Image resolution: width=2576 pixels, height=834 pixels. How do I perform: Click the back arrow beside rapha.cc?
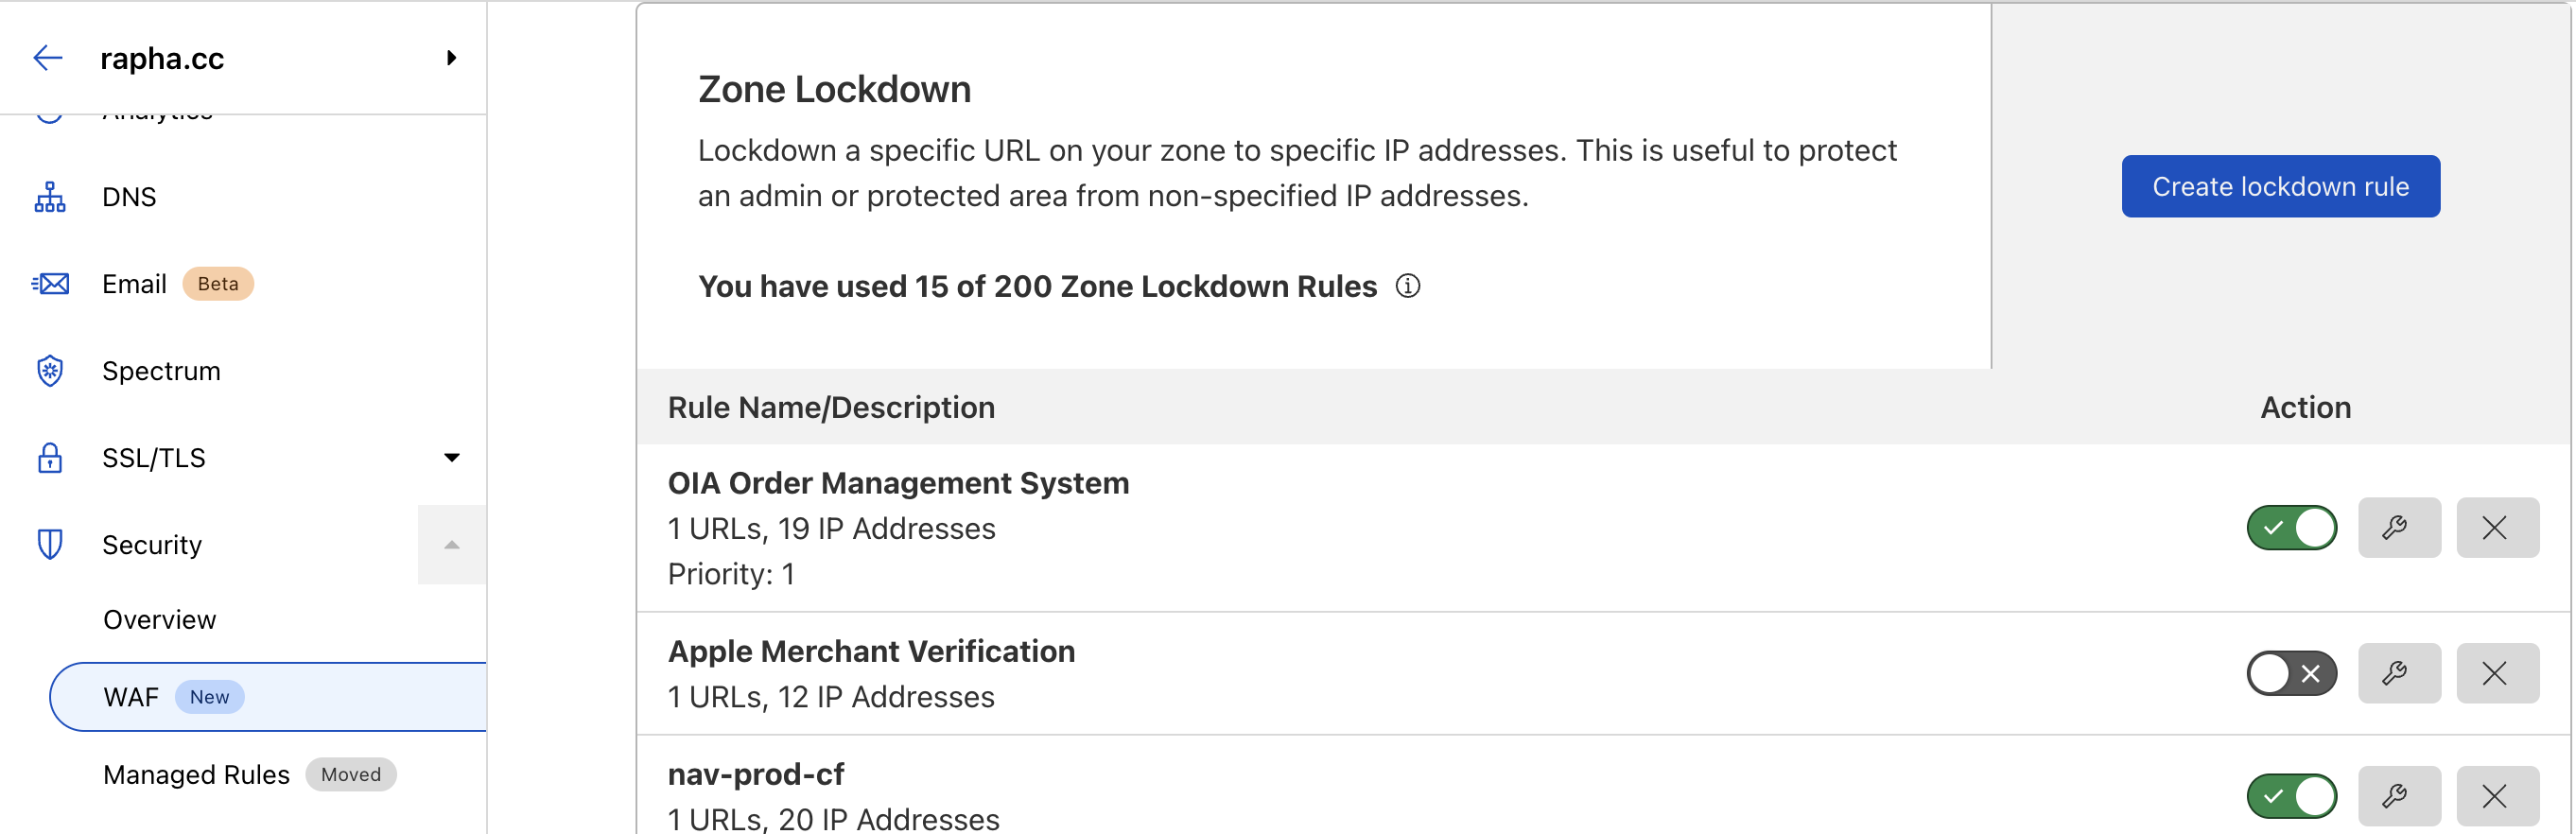coord(48,58)
